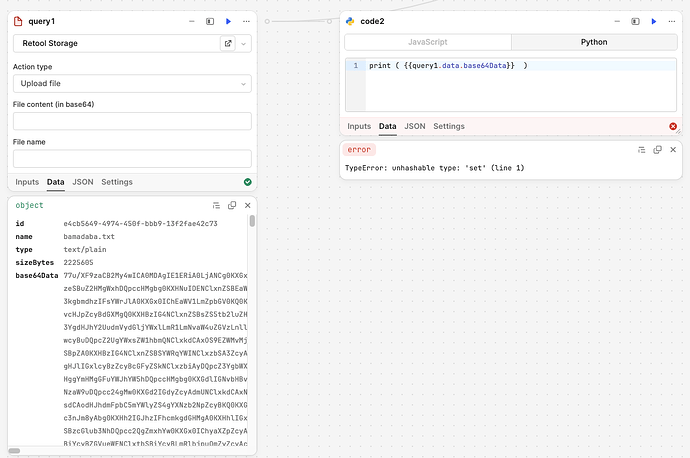Focus the File name input field
This screenshot has height=458, width=690.
tap(132, 158)
